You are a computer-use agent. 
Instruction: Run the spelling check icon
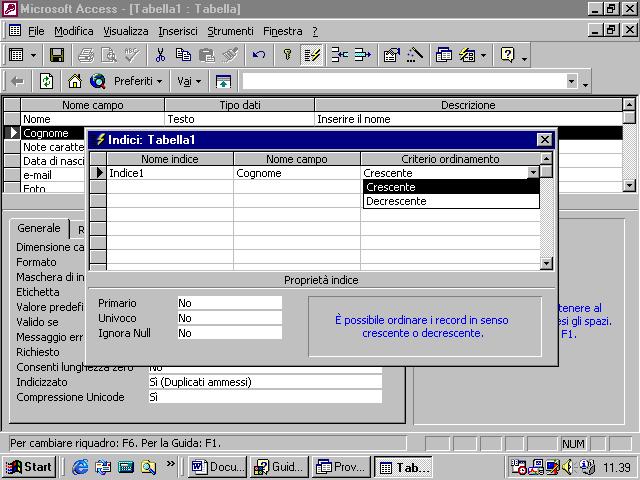point(132,55)
